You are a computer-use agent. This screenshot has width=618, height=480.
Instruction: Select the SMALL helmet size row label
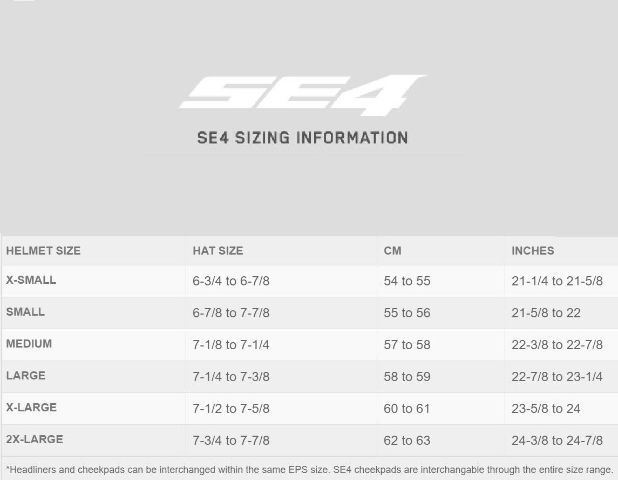25,312
